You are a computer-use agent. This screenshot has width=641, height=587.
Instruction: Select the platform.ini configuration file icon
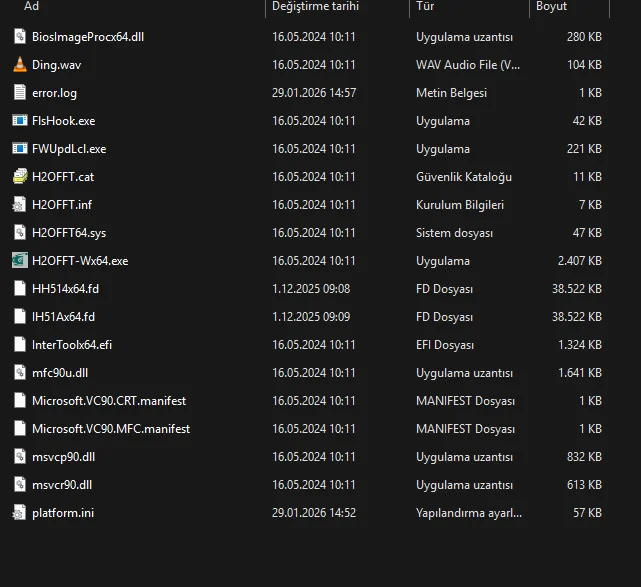pyautogui.click(x=20, y=513)
